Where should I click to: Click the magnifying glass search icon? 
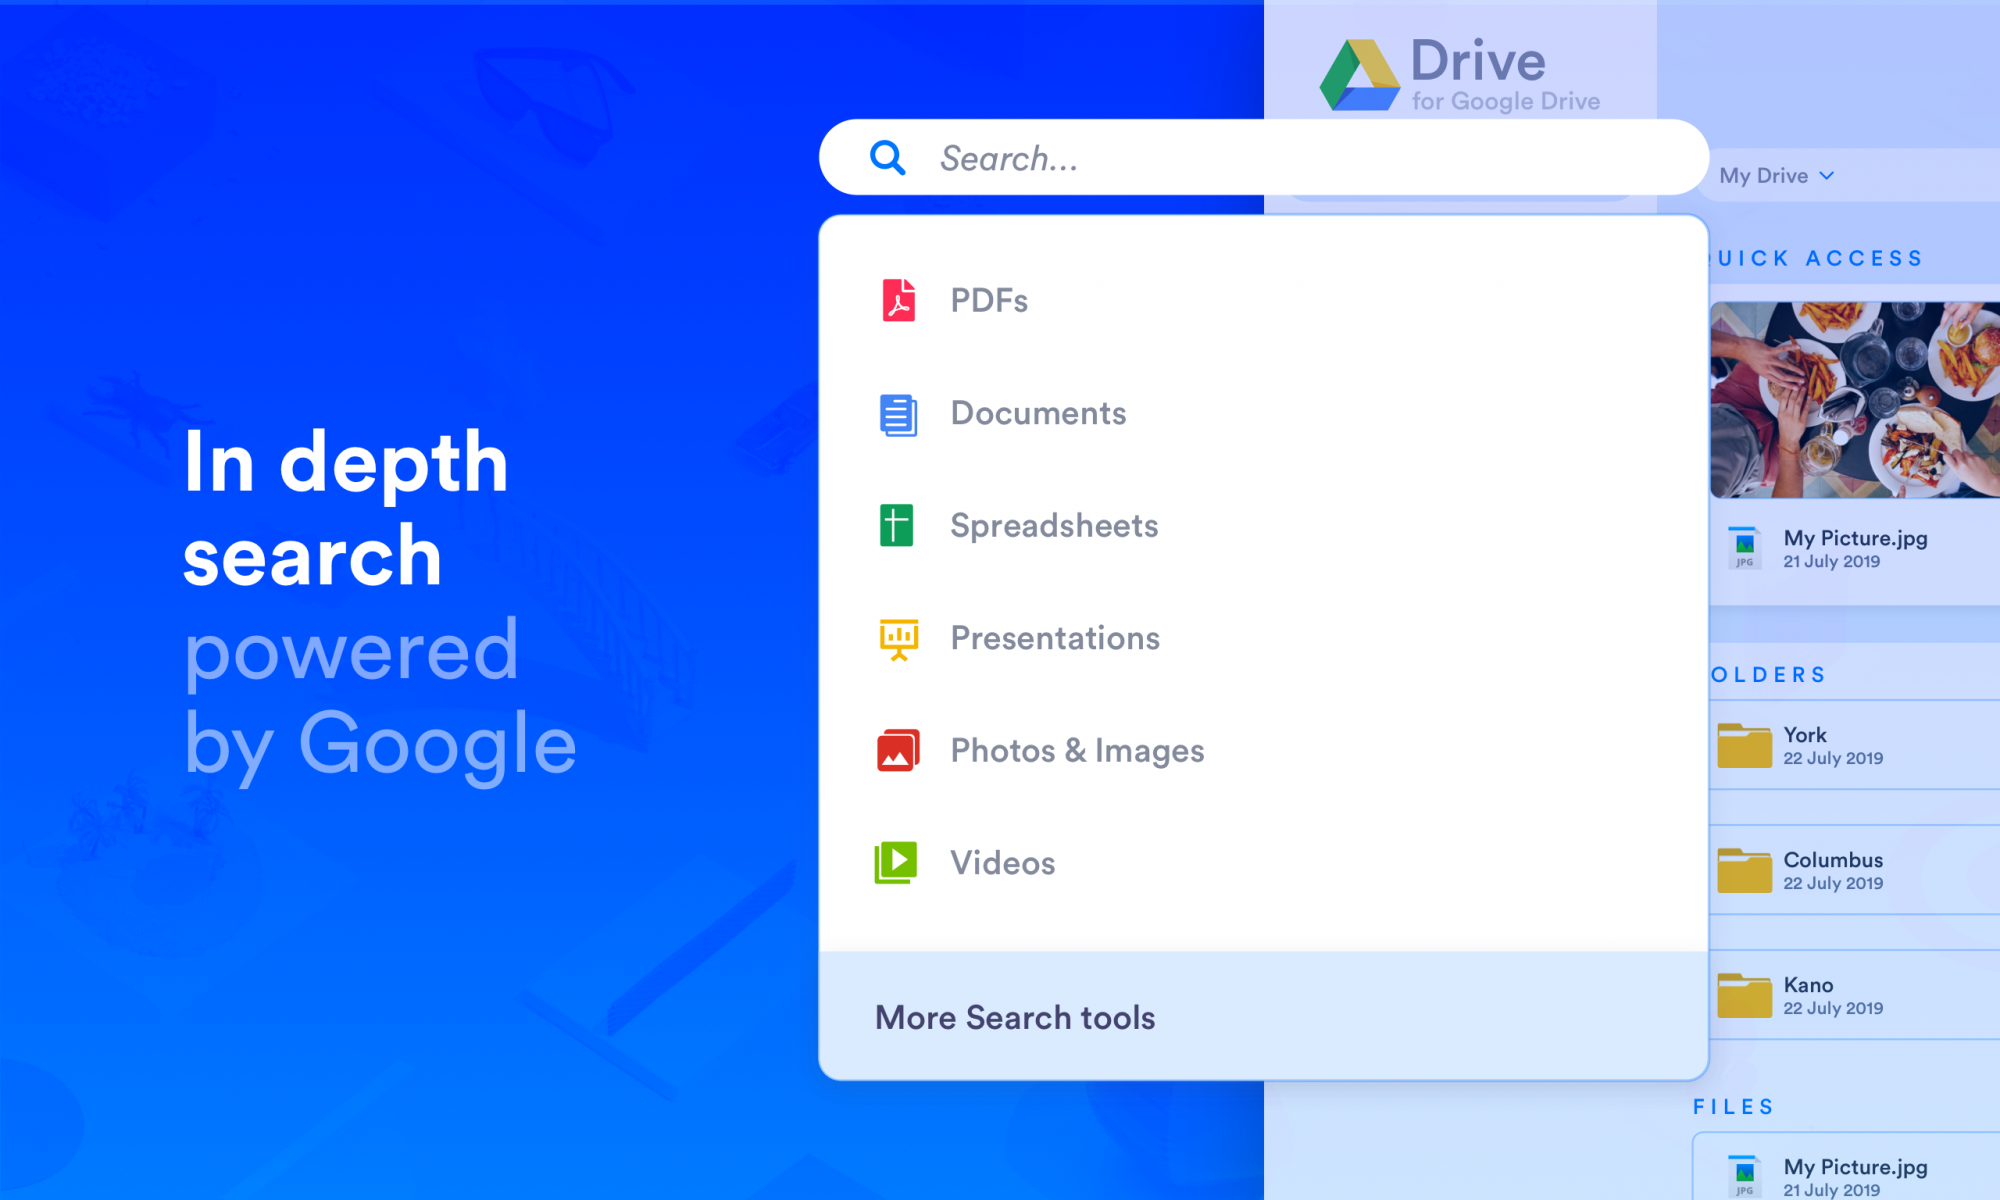click(x=887, y=158)
